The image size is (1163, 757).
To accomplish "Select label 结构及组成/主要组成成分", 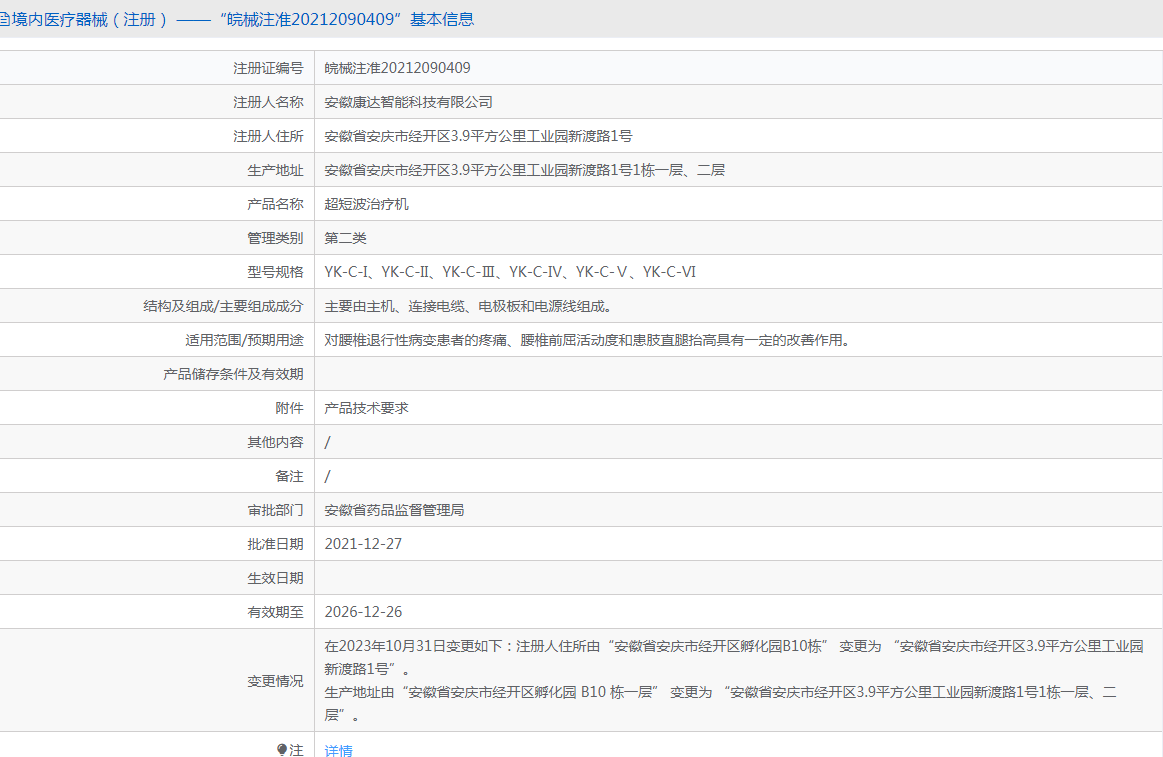I will click(223, 306).
